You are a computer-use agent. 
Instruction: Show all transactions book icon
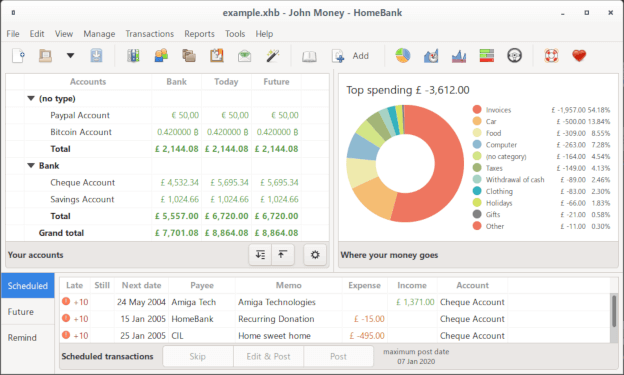[309, 57]
